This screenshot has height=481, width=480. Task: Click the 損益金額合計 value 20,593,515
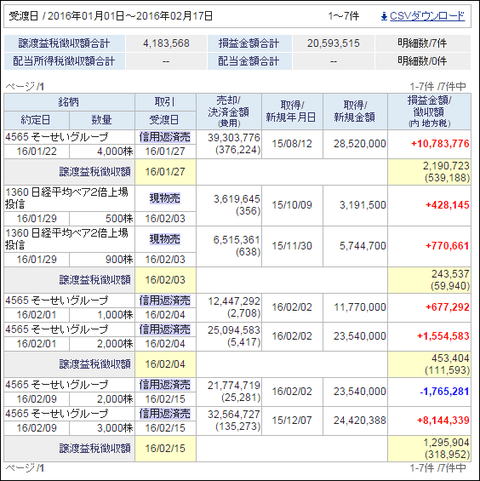coord(333,43)
